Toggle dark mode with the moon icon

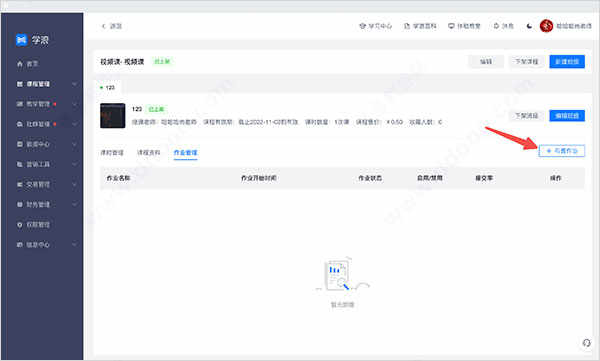coord(529,26)
